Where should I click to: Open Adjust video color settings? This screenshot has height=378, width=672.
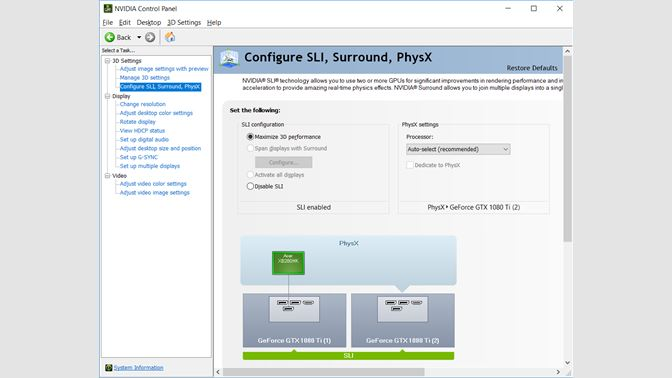pos(153,184)
